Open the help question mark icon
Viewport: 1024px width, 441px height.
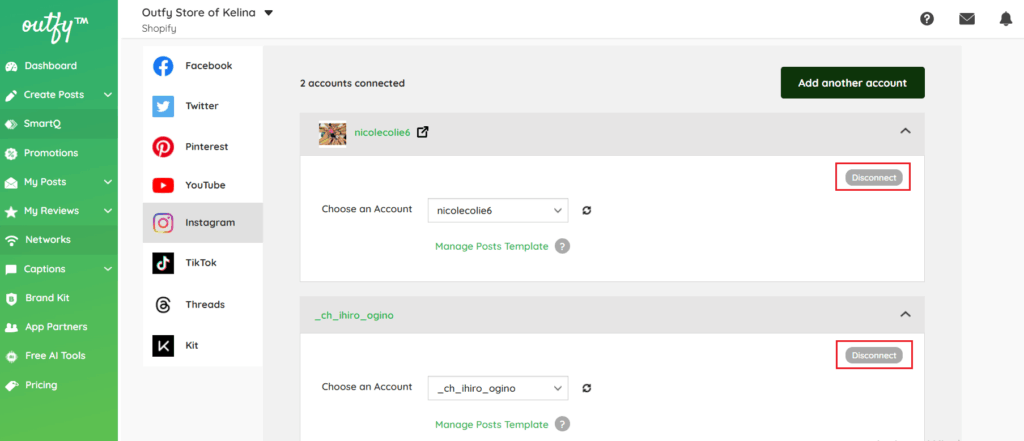(x=927, y=18)
